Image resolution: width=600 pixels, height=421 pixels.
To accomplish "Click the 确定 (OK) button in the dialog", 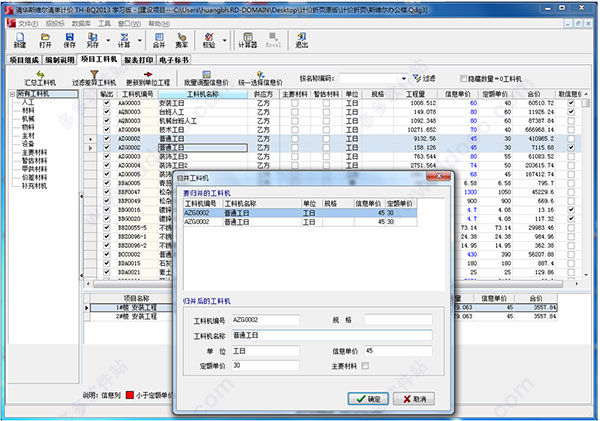I will [368, 399].
